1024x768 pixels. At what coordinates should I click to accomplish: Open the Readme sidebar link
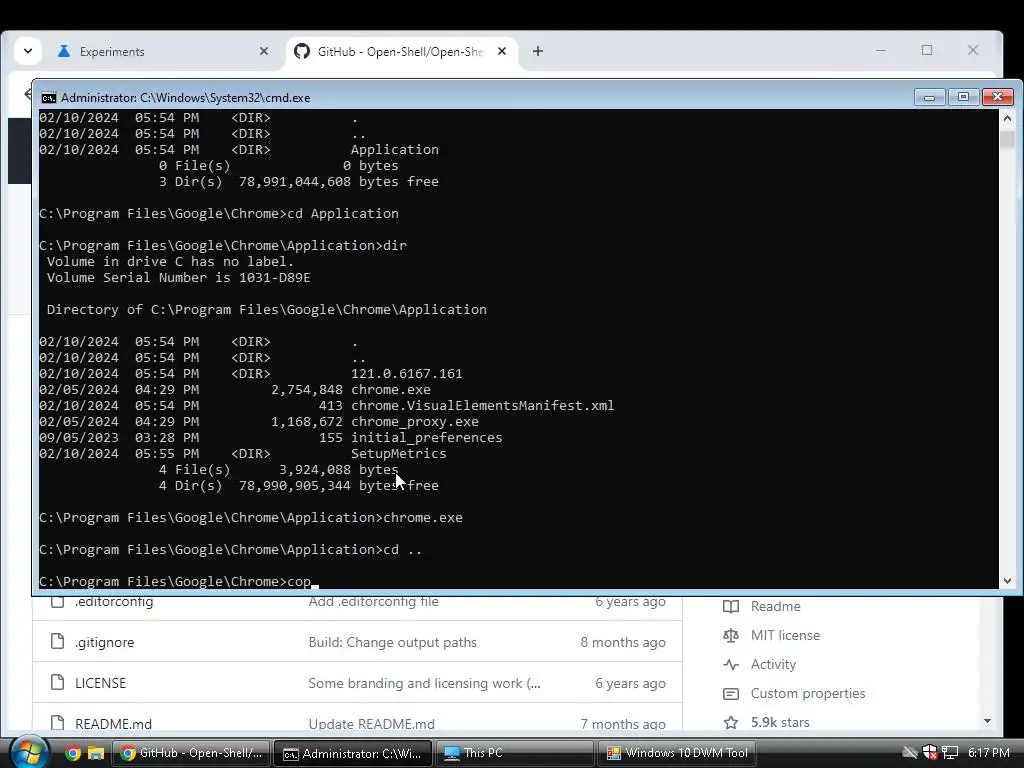(x=775, y=606)
